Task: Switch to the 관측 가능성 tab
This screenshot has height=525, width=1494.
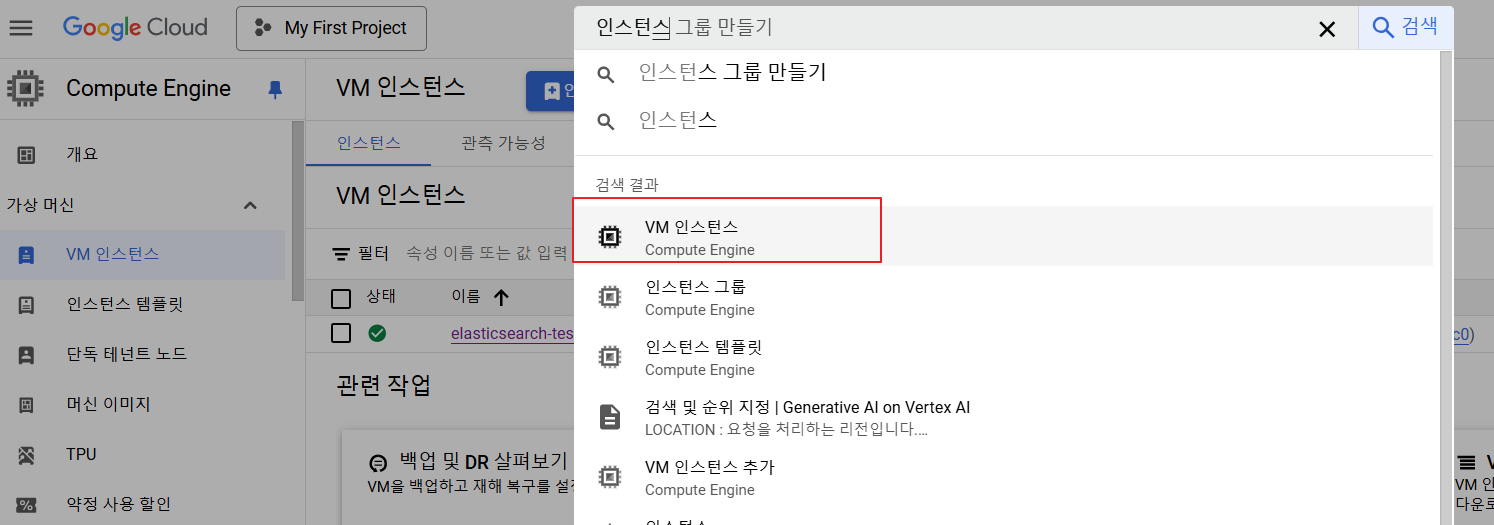Action: point(503,143)
